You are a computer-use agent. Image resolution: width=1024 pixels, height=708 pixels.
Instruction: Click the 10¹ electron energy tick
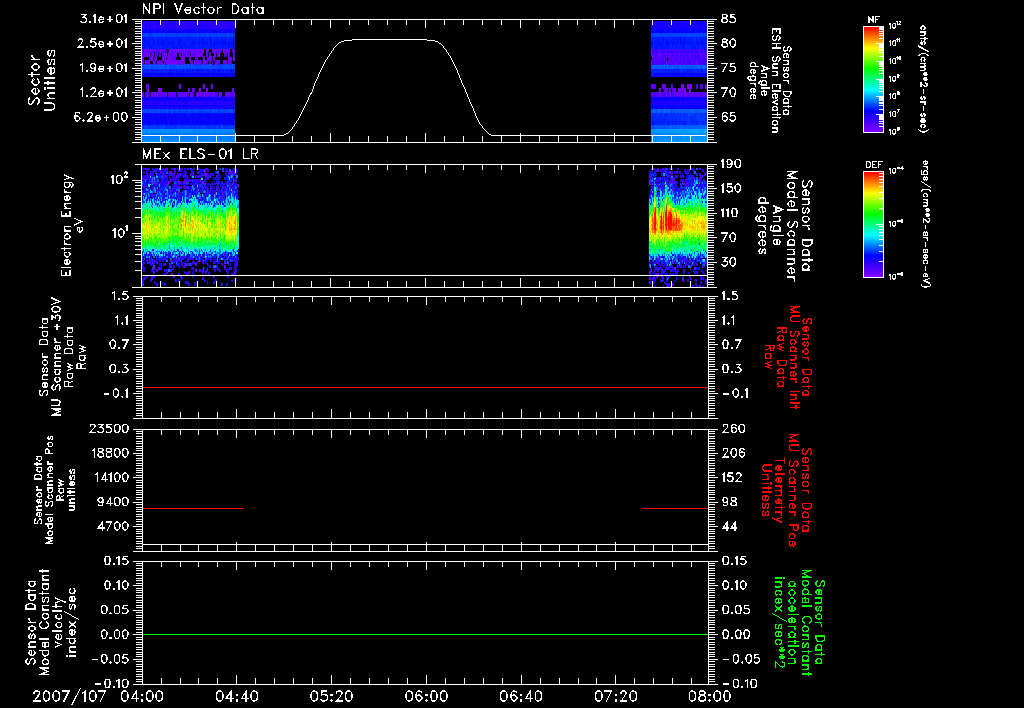[x=118, y=233]
